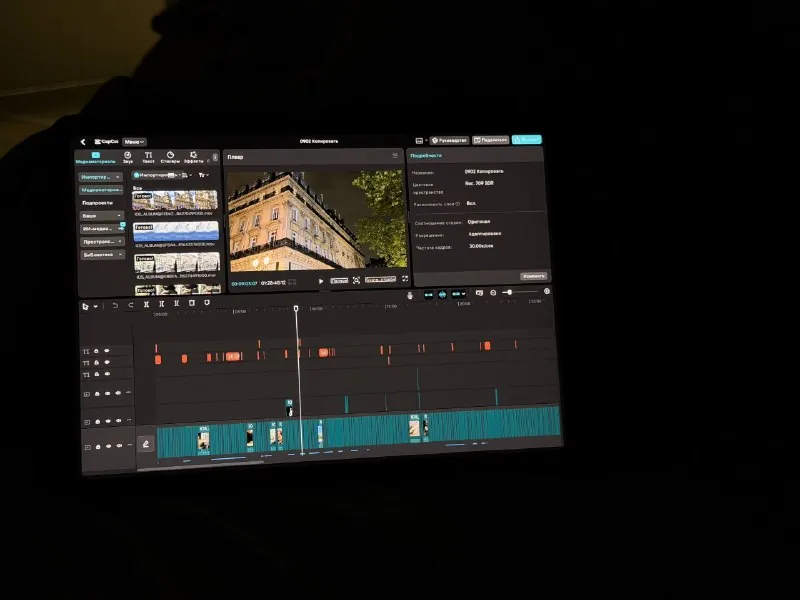Expand the Ваши section in sidebar
800x600 pixels.
[x=102, y=216]
